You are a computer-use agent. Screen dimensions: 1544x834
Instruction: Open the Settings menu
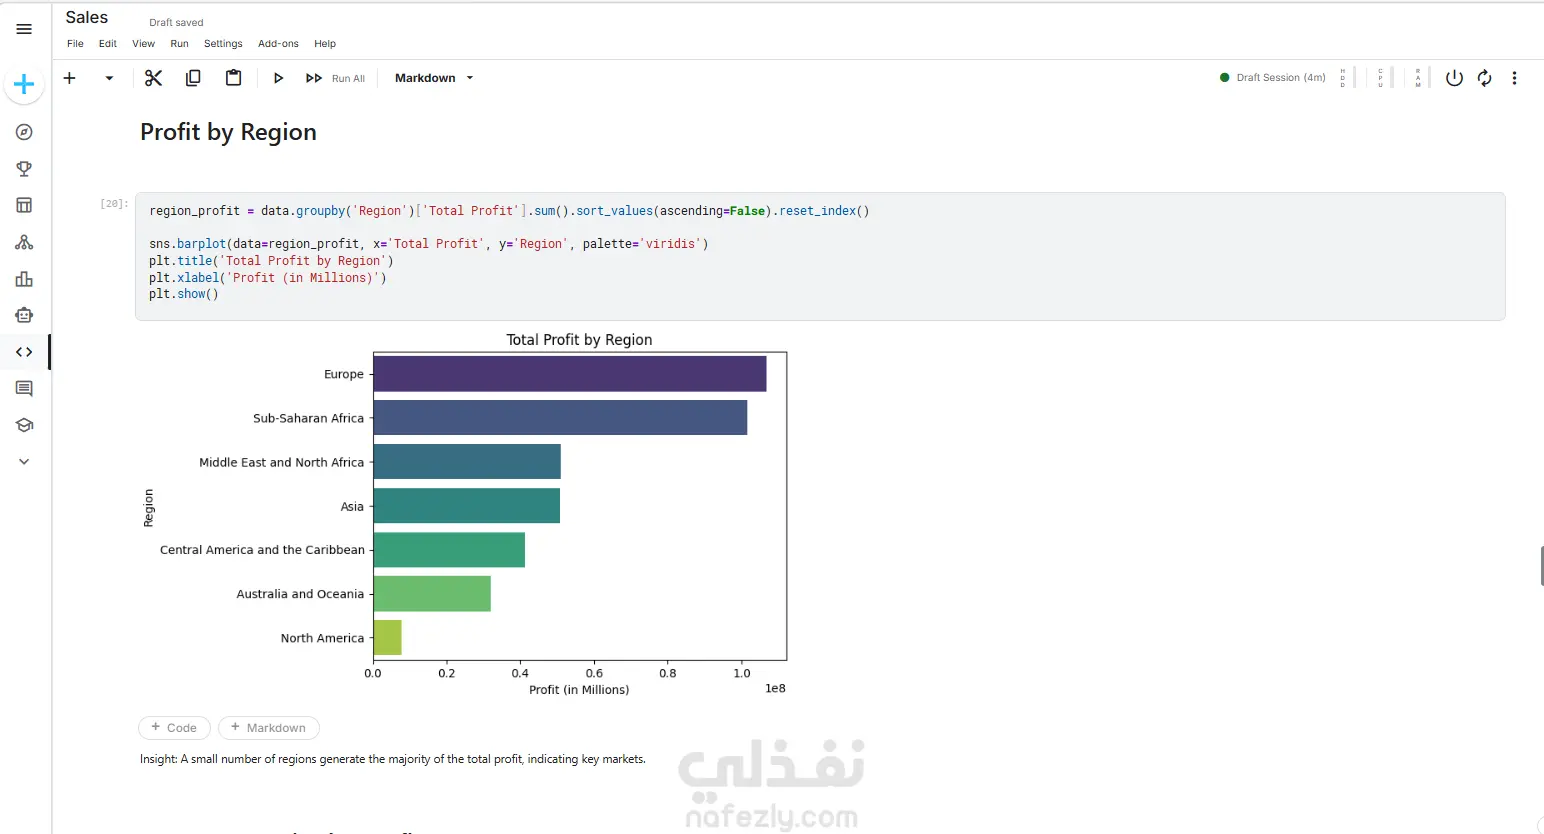click(x=223, y=44)
